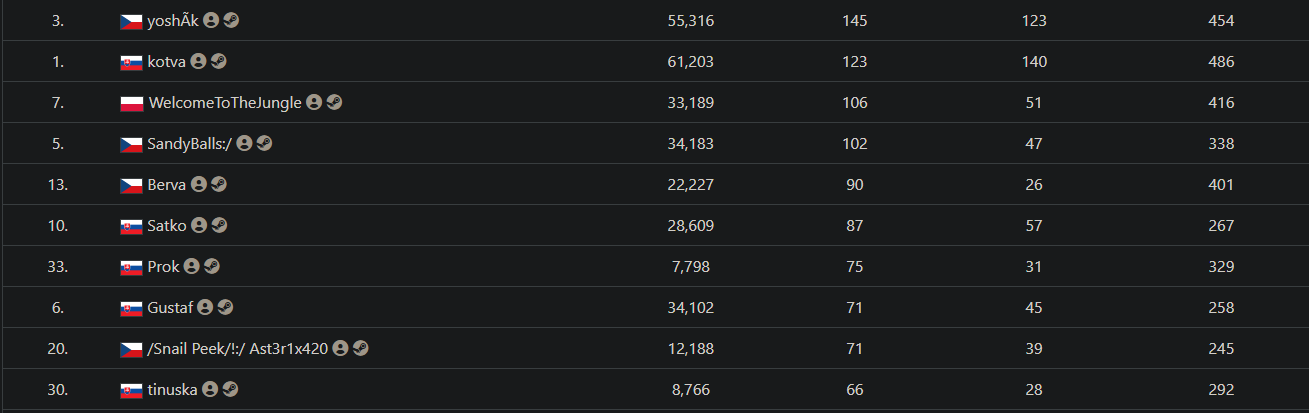The image size is (1309, 413).
Task: Click rank 33. in the Prok row
Action: point(57,267)
